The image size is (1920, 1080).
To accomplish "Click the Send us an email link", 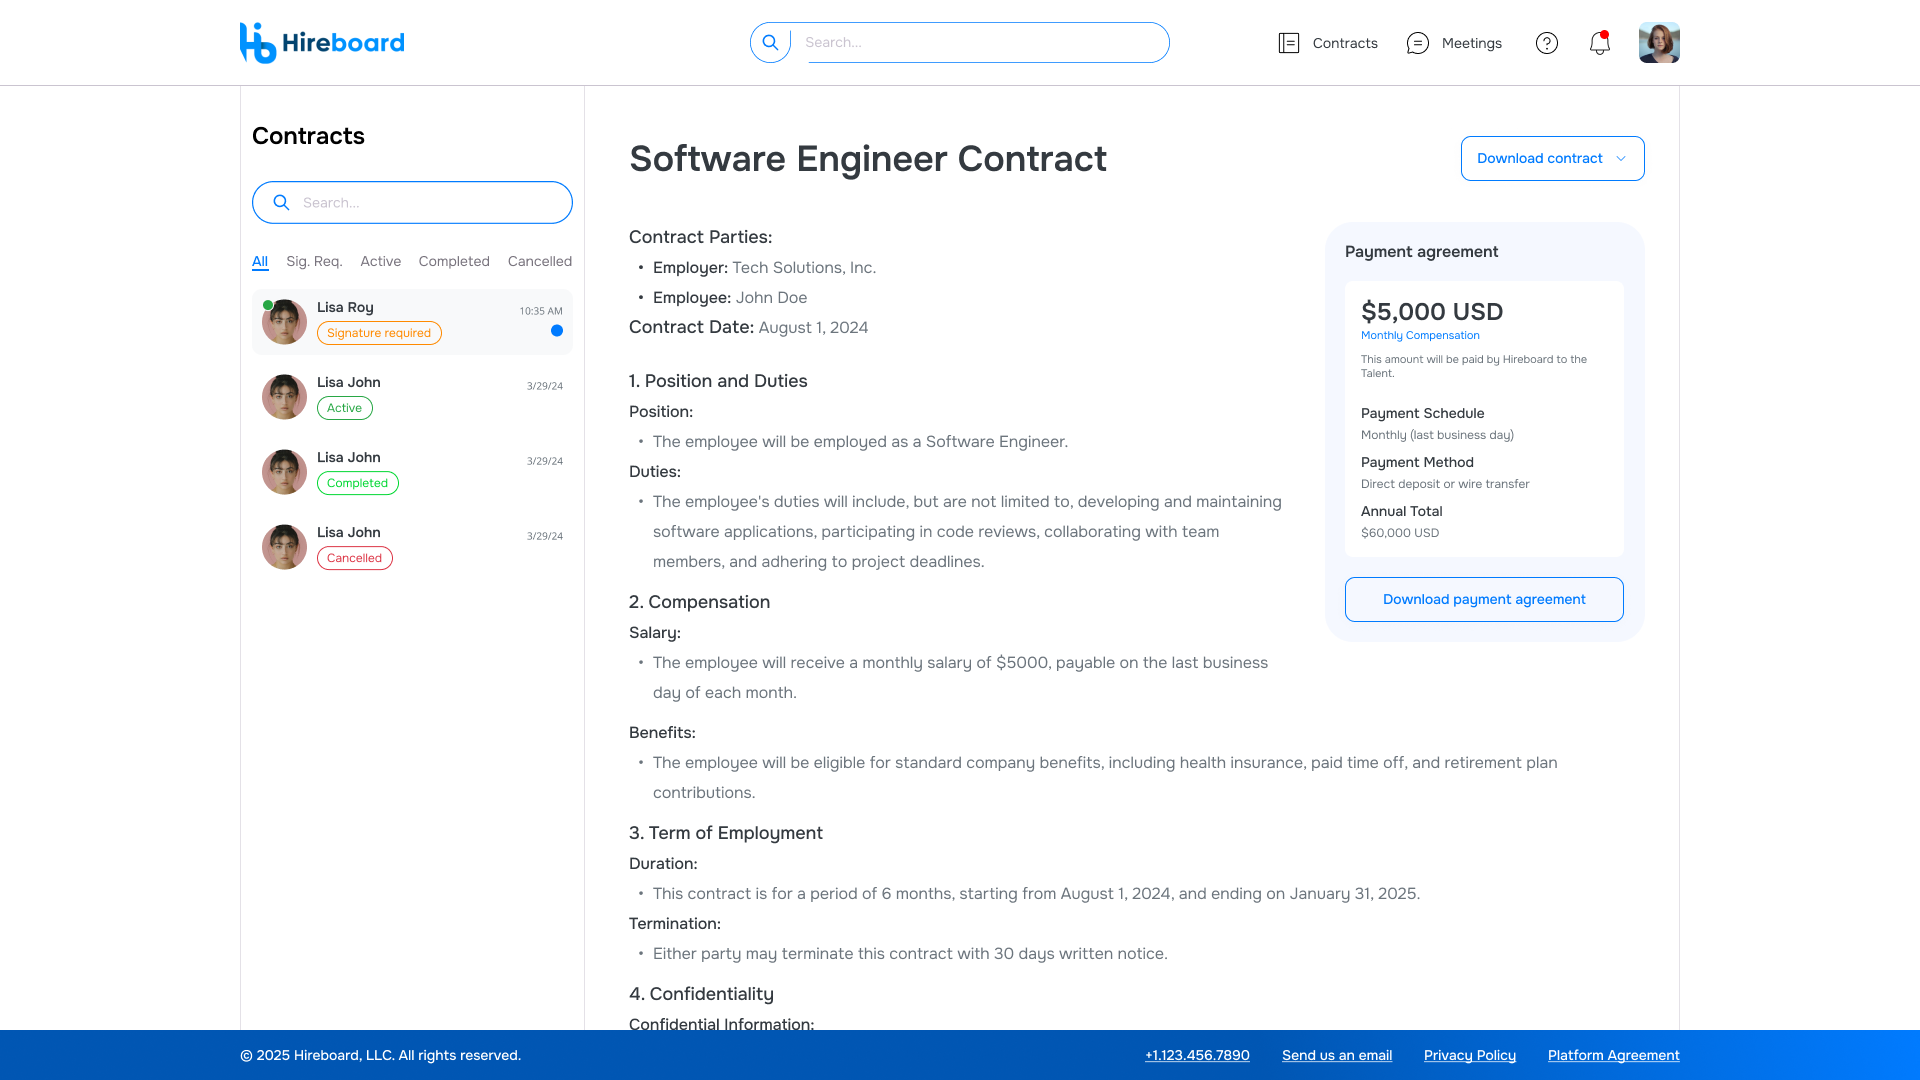I will click(1336, 1056).
